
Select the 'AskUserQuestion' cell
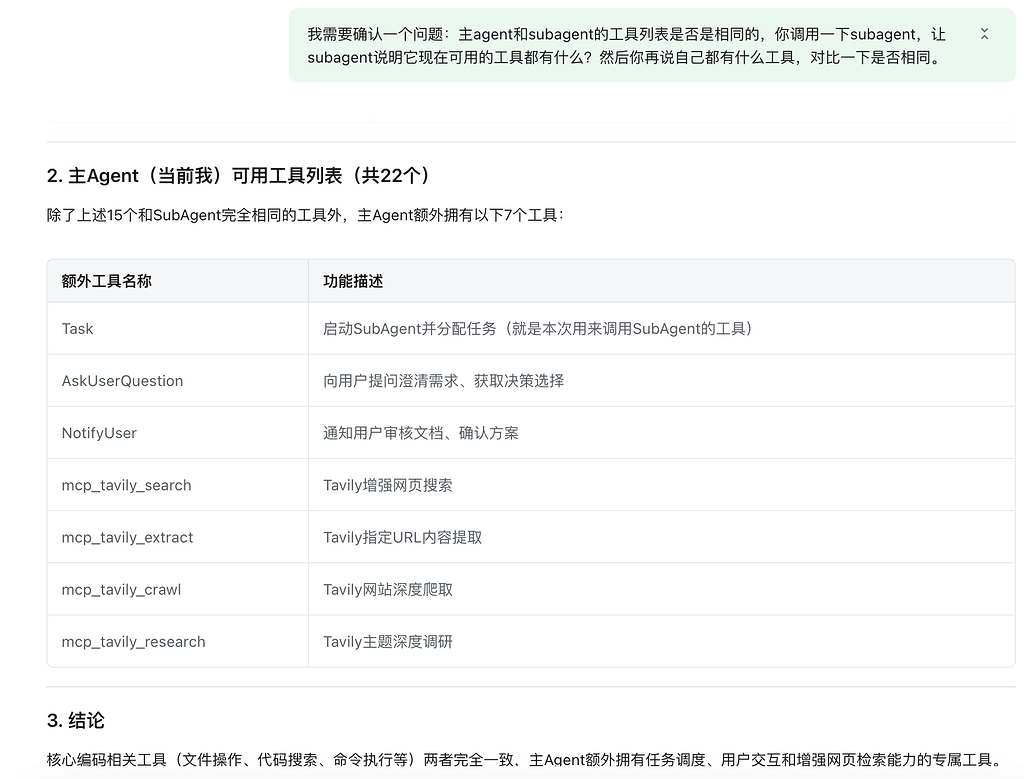point(178,381)
